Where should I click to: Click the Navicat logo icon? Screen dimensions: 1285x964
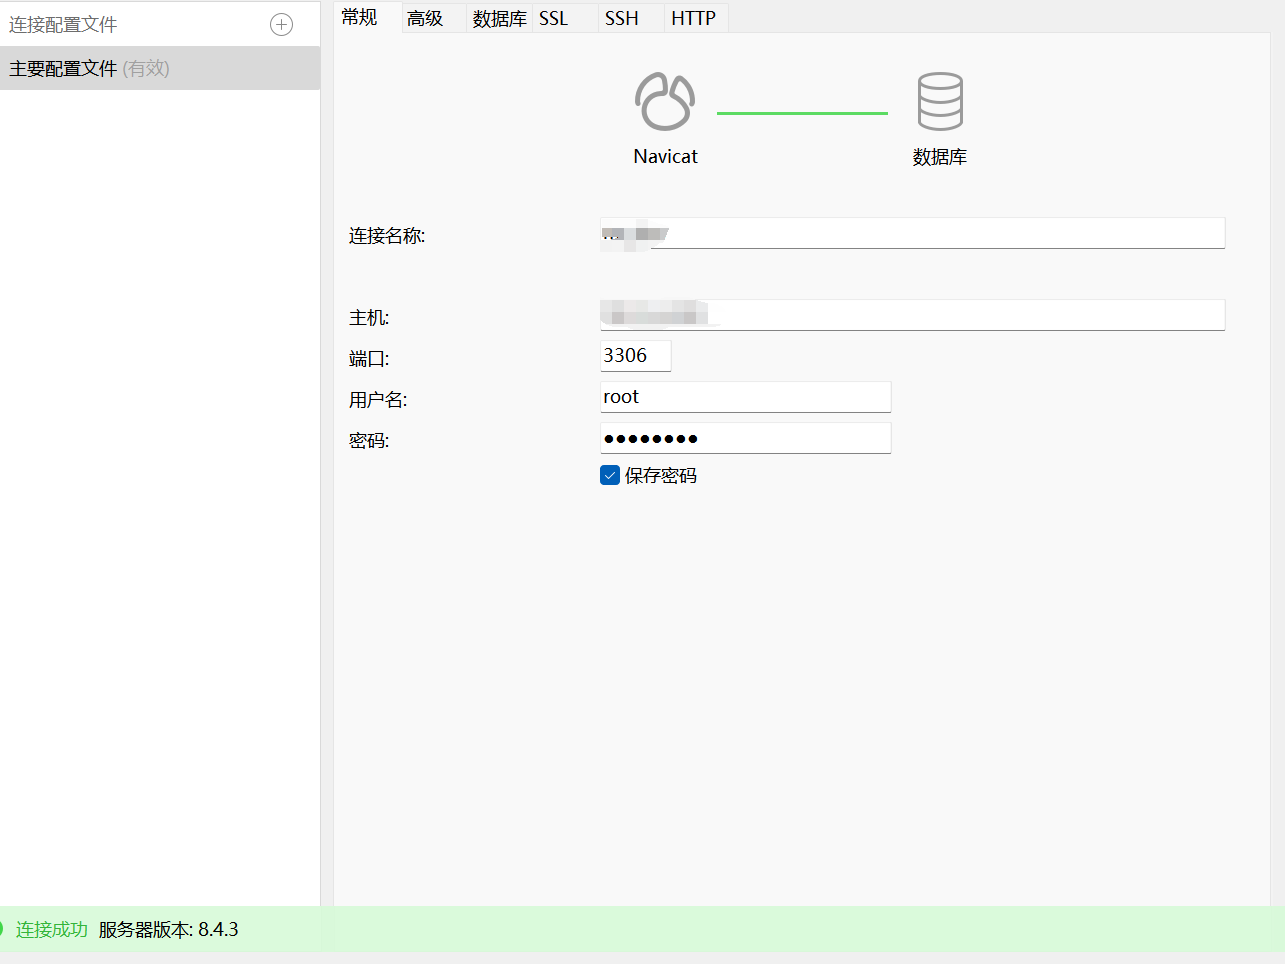pos(665,101)
